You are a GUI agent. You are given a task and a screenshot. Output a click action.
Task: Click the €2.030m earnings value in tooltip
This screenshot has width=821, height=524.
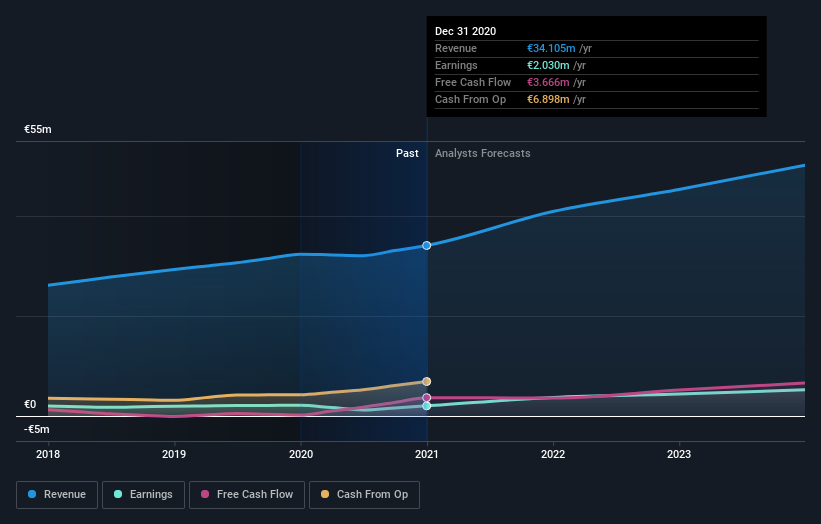(x=548, y=65)
